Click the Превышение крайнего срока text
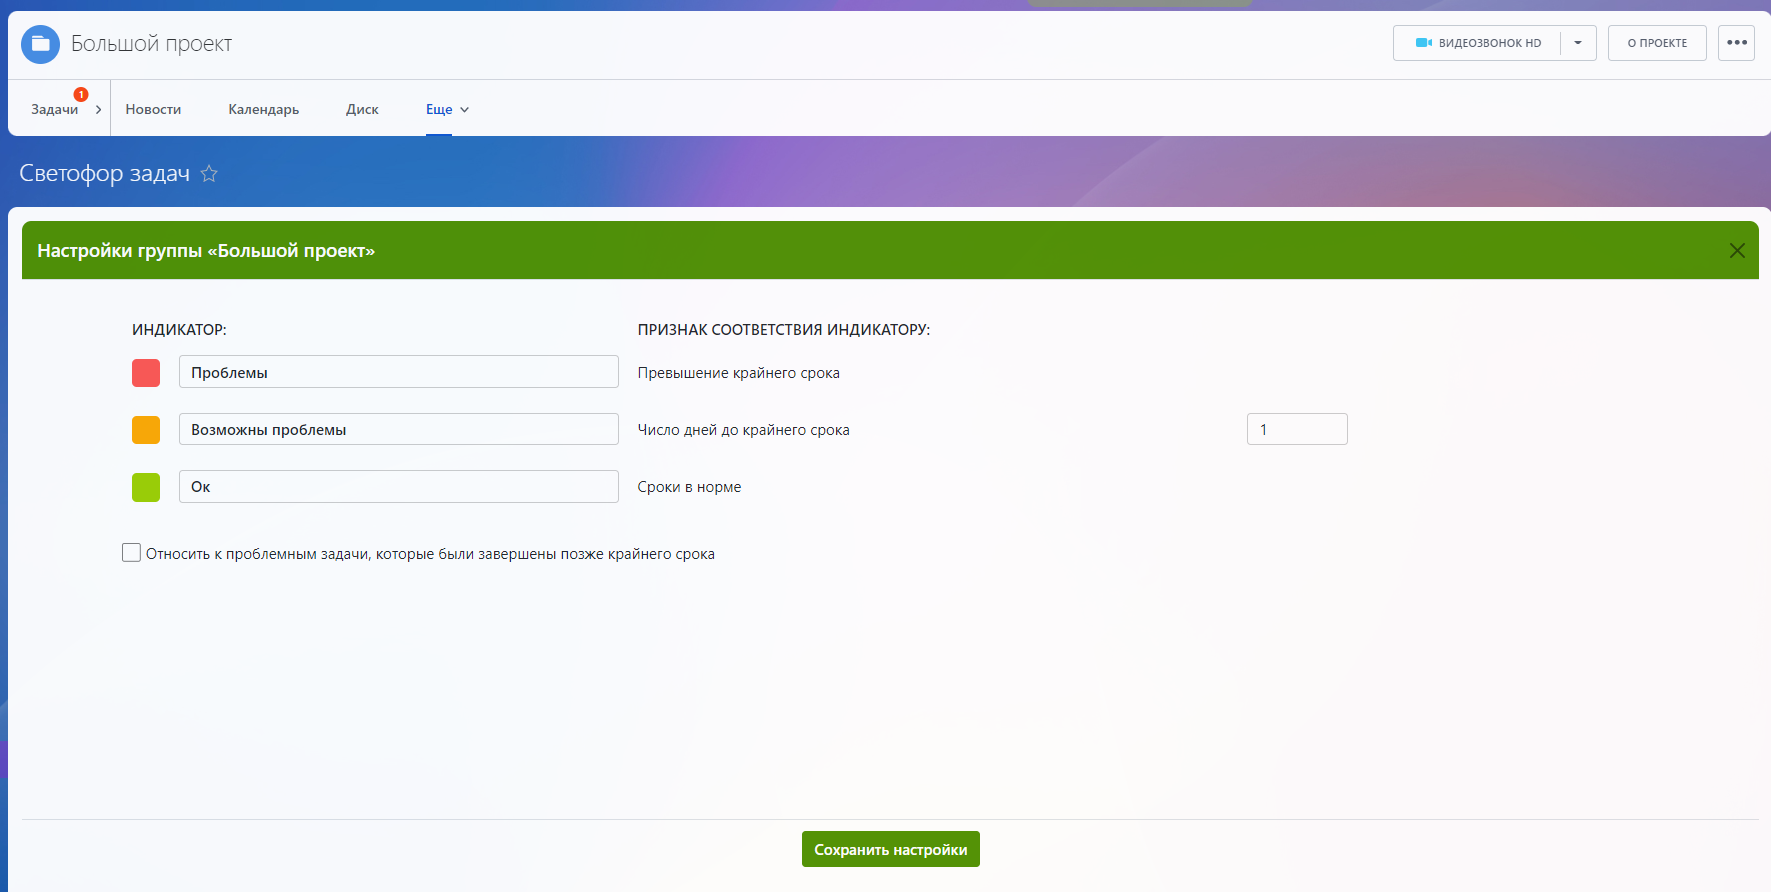The height and width of the screenshot is (892, 1771). click(739, 373)
